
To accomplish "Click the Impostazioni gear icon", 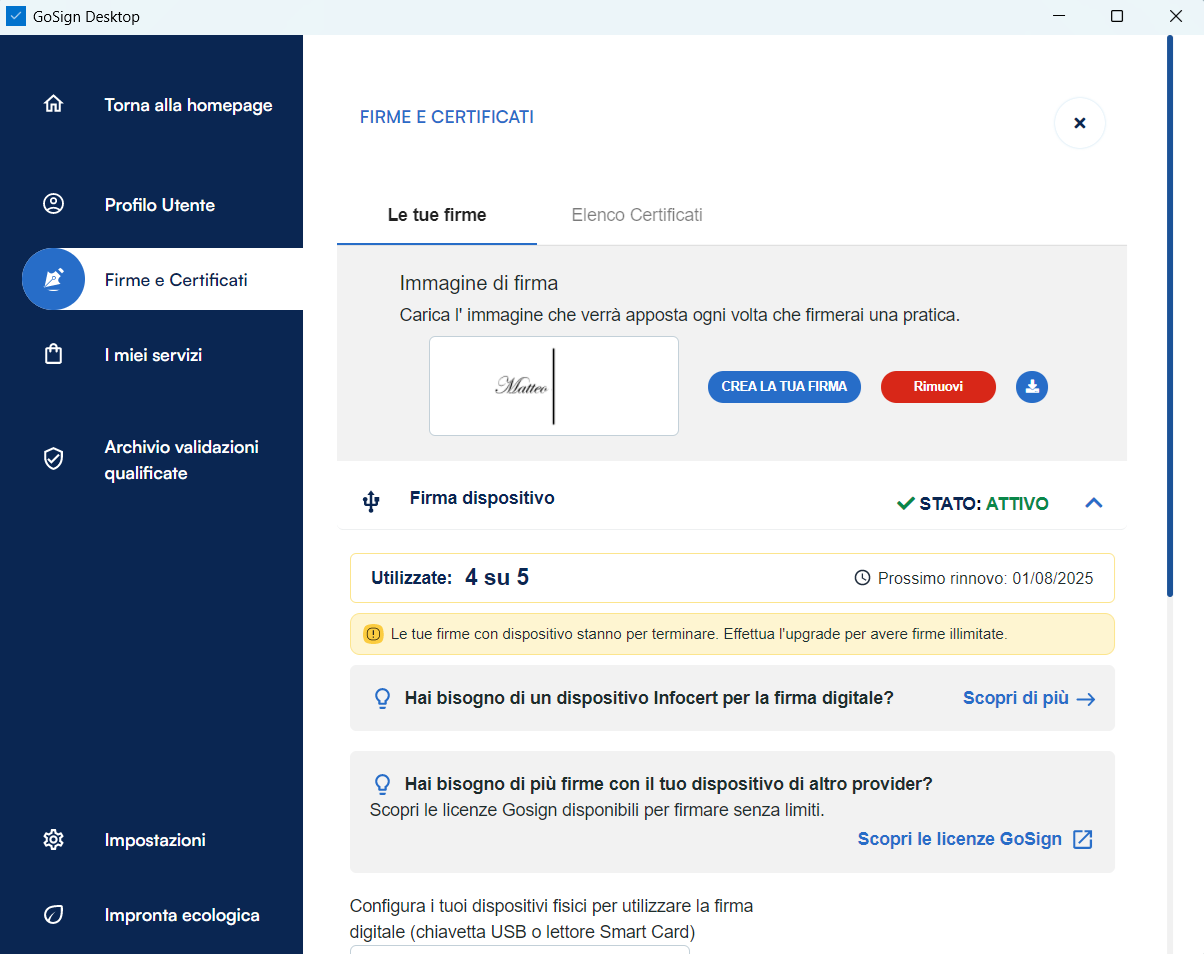I will pyautogui.click(x=54, y=840).
